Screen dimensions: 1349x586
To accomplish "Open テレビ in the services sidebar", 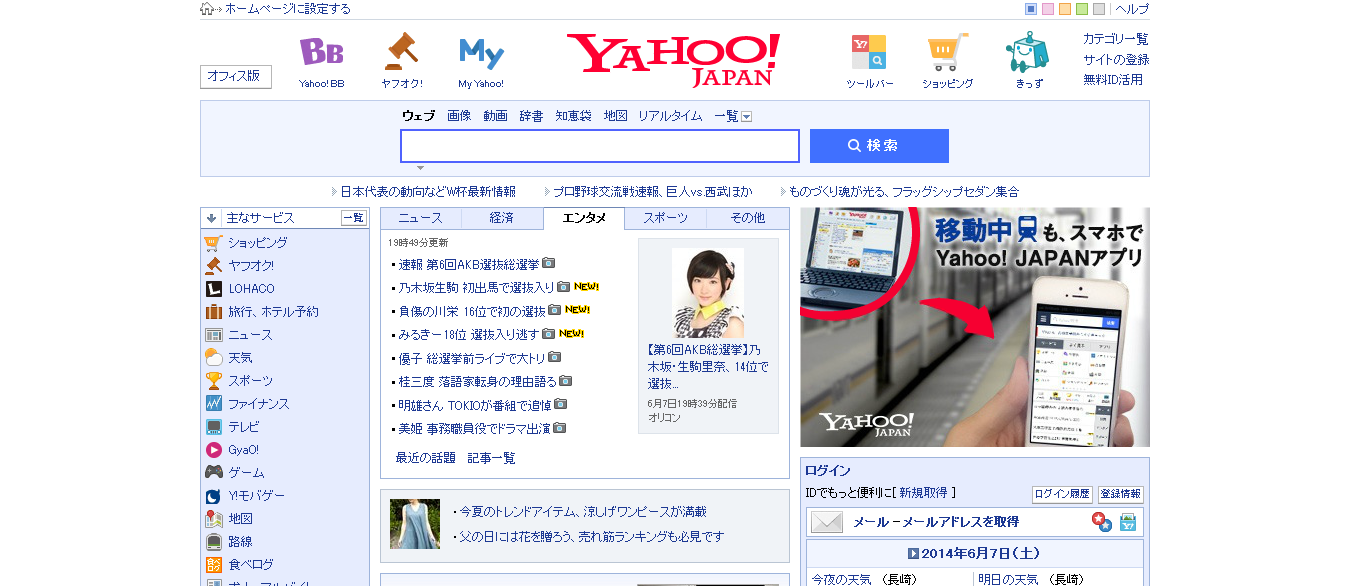I will pos(243,427).
